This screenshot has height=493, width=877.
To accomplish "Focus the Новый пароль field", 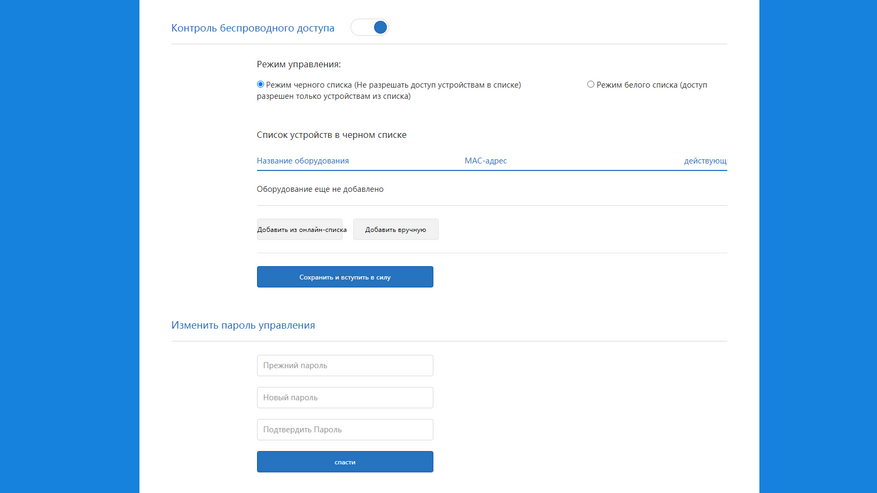I will (345, 397).
